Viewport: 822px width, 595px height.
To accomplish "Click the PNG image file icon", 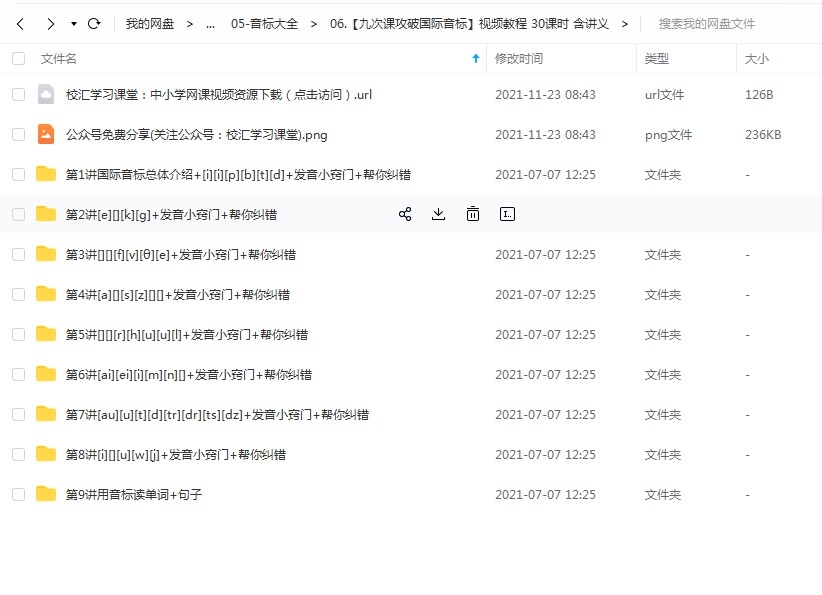I will point(46,134).
